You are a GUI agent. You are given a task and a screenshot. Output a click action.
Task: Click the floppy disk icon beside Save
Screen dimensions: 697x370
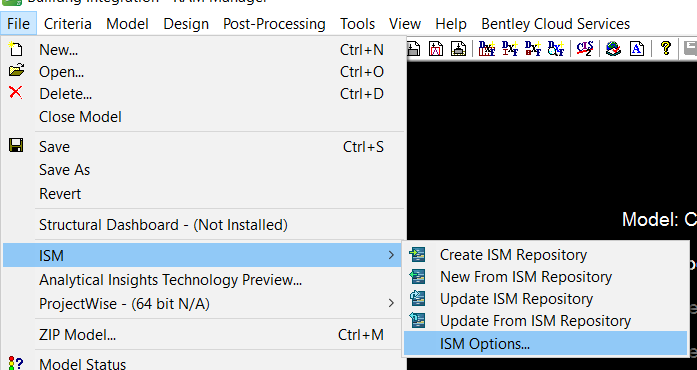tap(16, 145)
